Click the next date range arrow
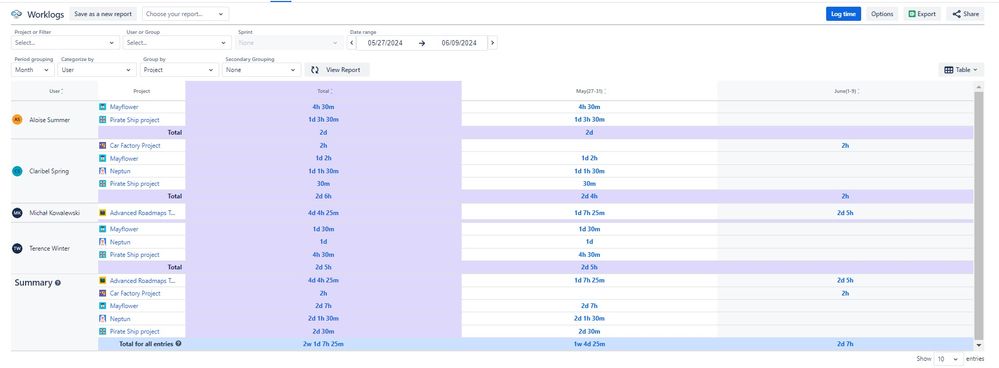This screenshot has height=368, width=999. (x=492, y=43)
